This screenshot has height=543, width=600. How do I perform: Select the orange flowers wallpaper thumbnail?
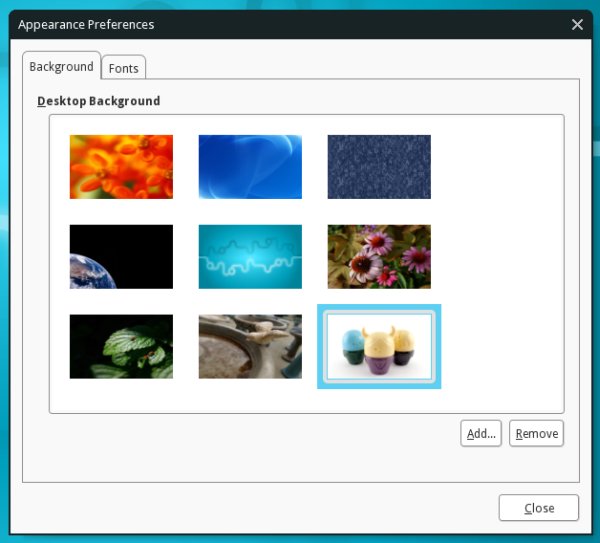[x=121, y=167]
